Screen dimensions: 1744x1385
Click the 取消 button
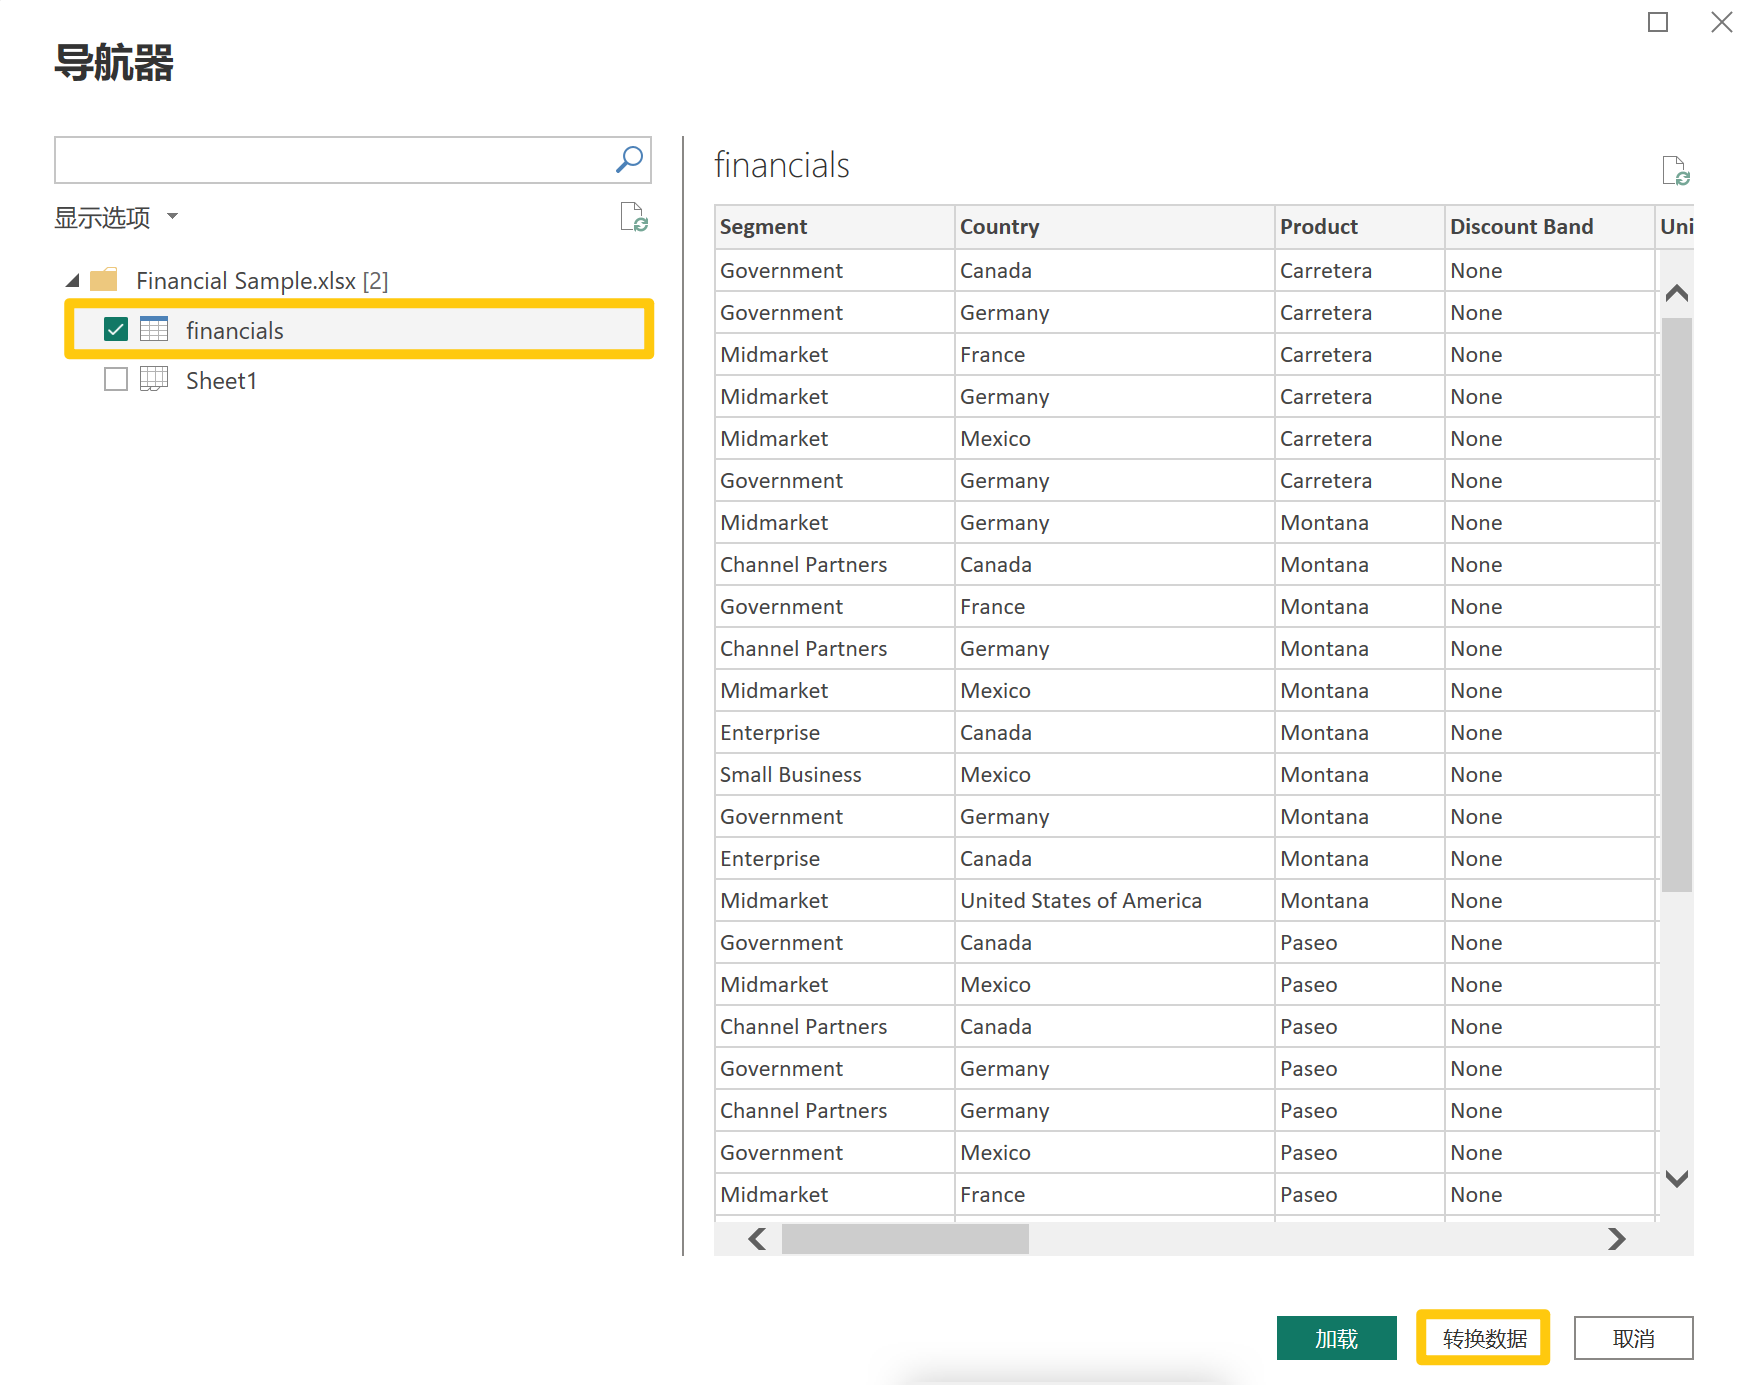pyautogui.click(x=1633, y=1338)
